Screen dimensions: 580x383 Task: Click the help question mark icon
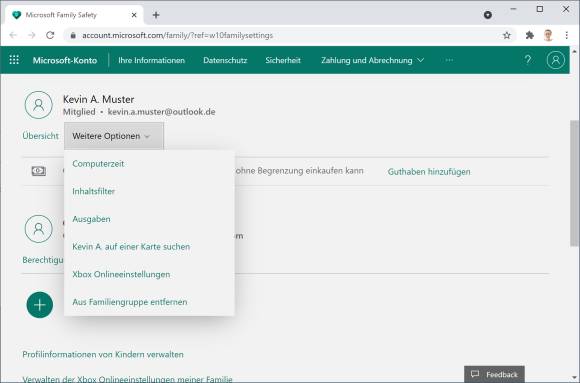(x=528, y=60)
